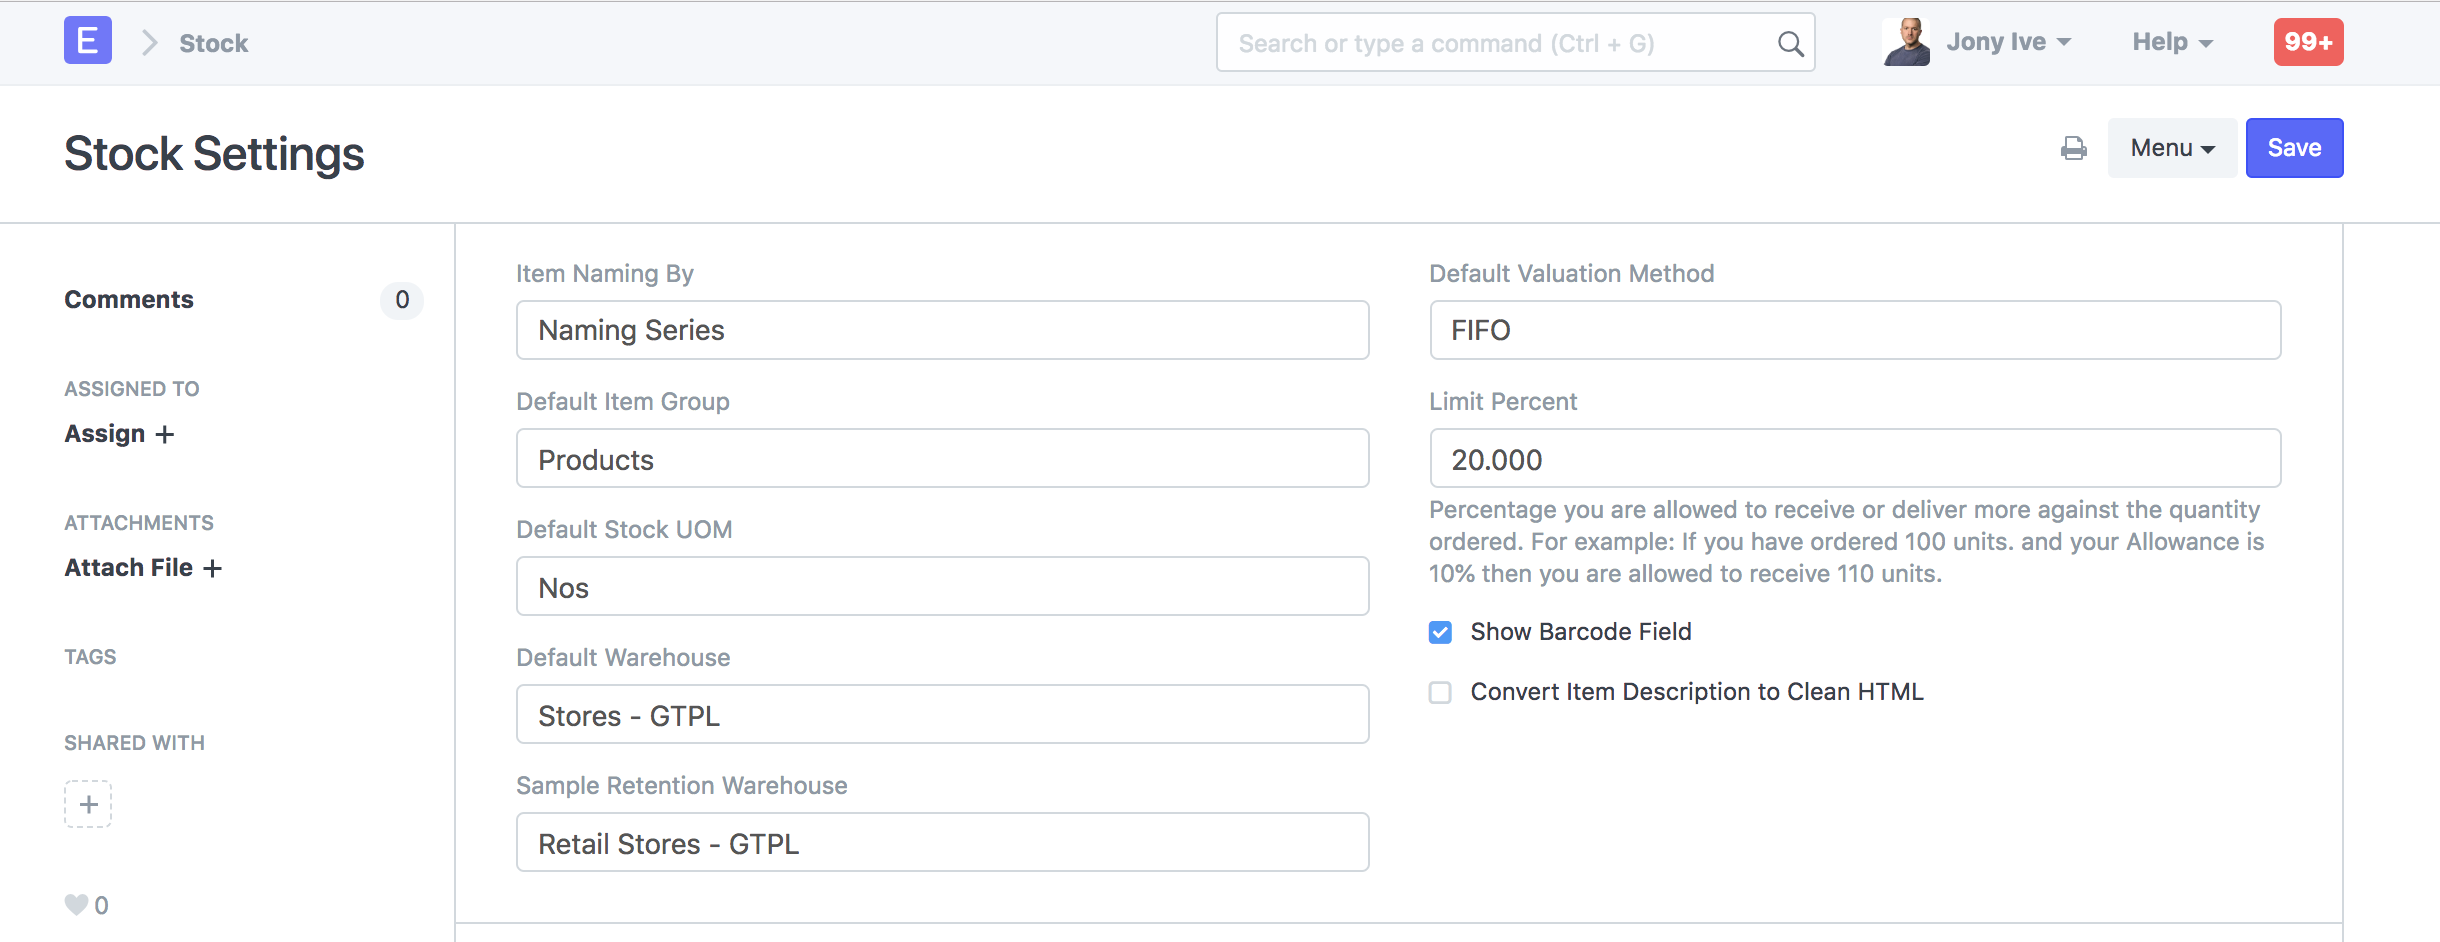
Task: Open the 99+ notifications badge
Action: click(x=2308, y=42)
